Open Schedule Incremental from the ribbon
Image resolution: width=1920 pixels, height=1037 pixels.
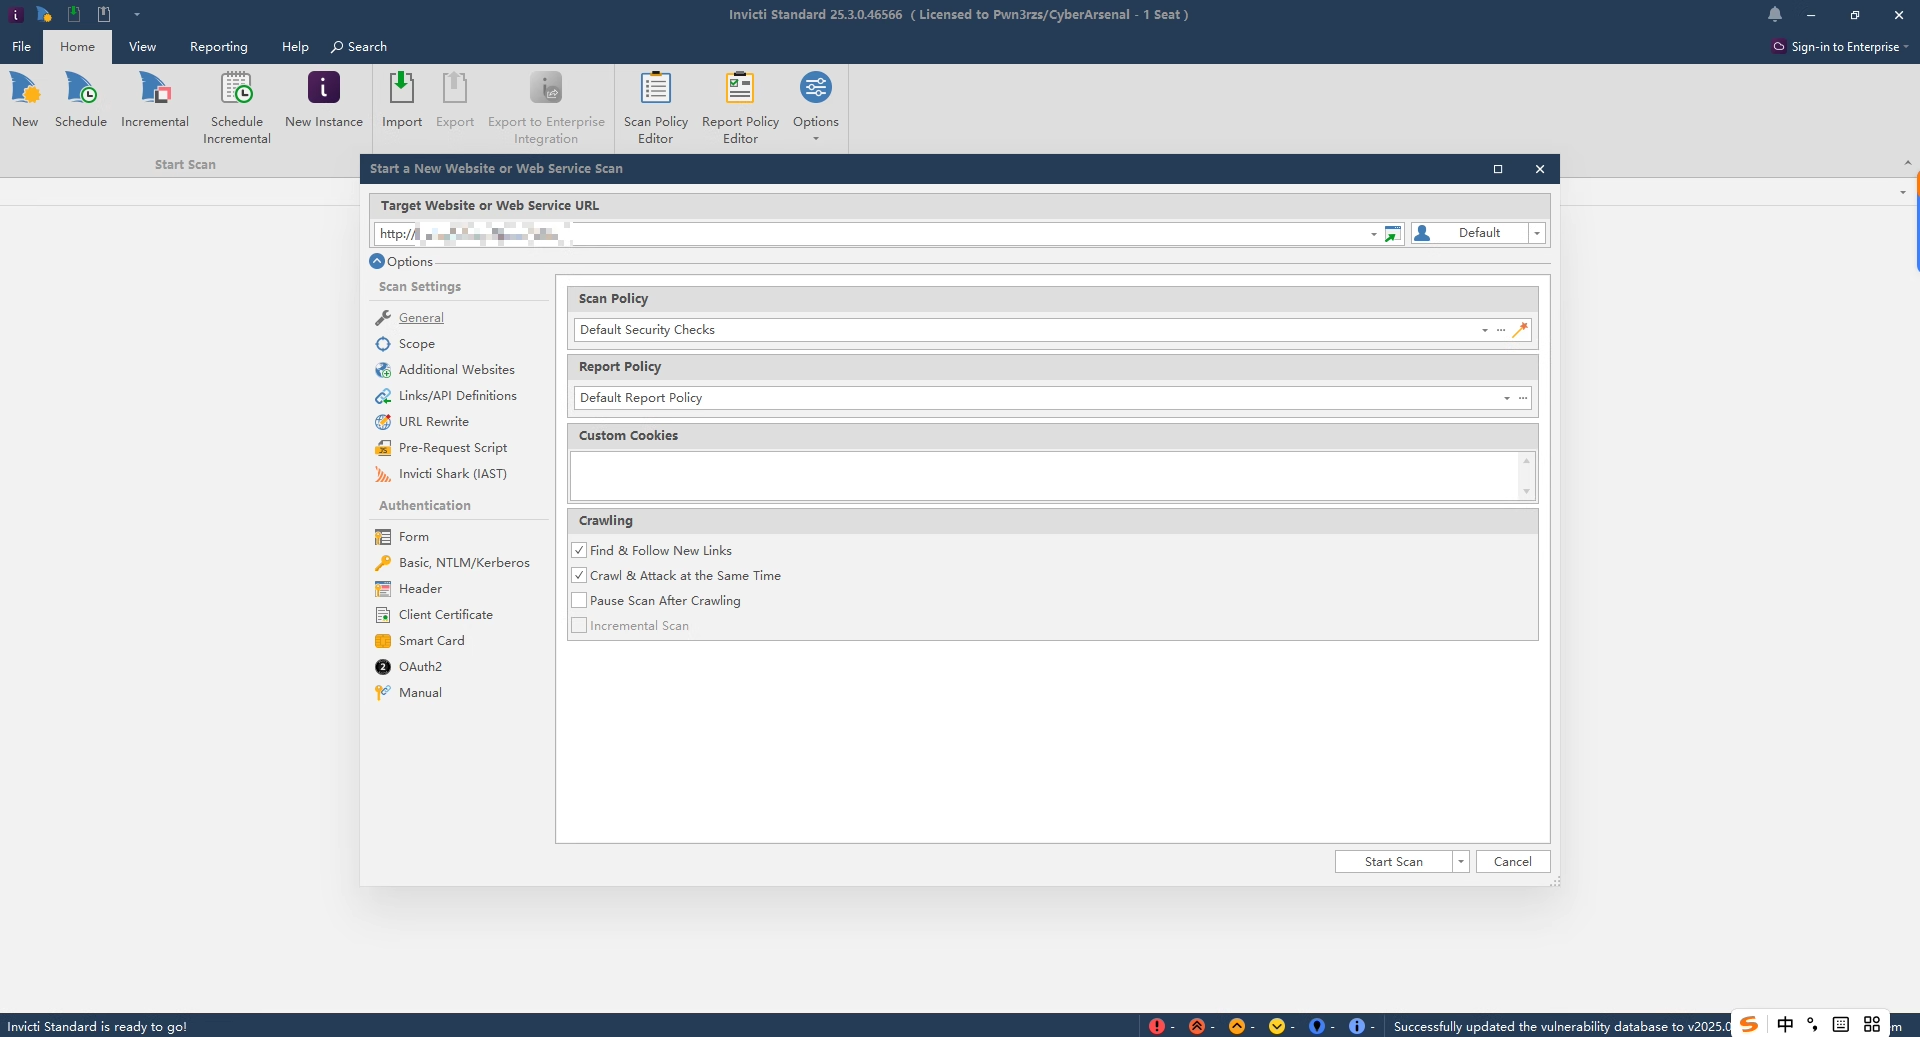click(237, 108)
